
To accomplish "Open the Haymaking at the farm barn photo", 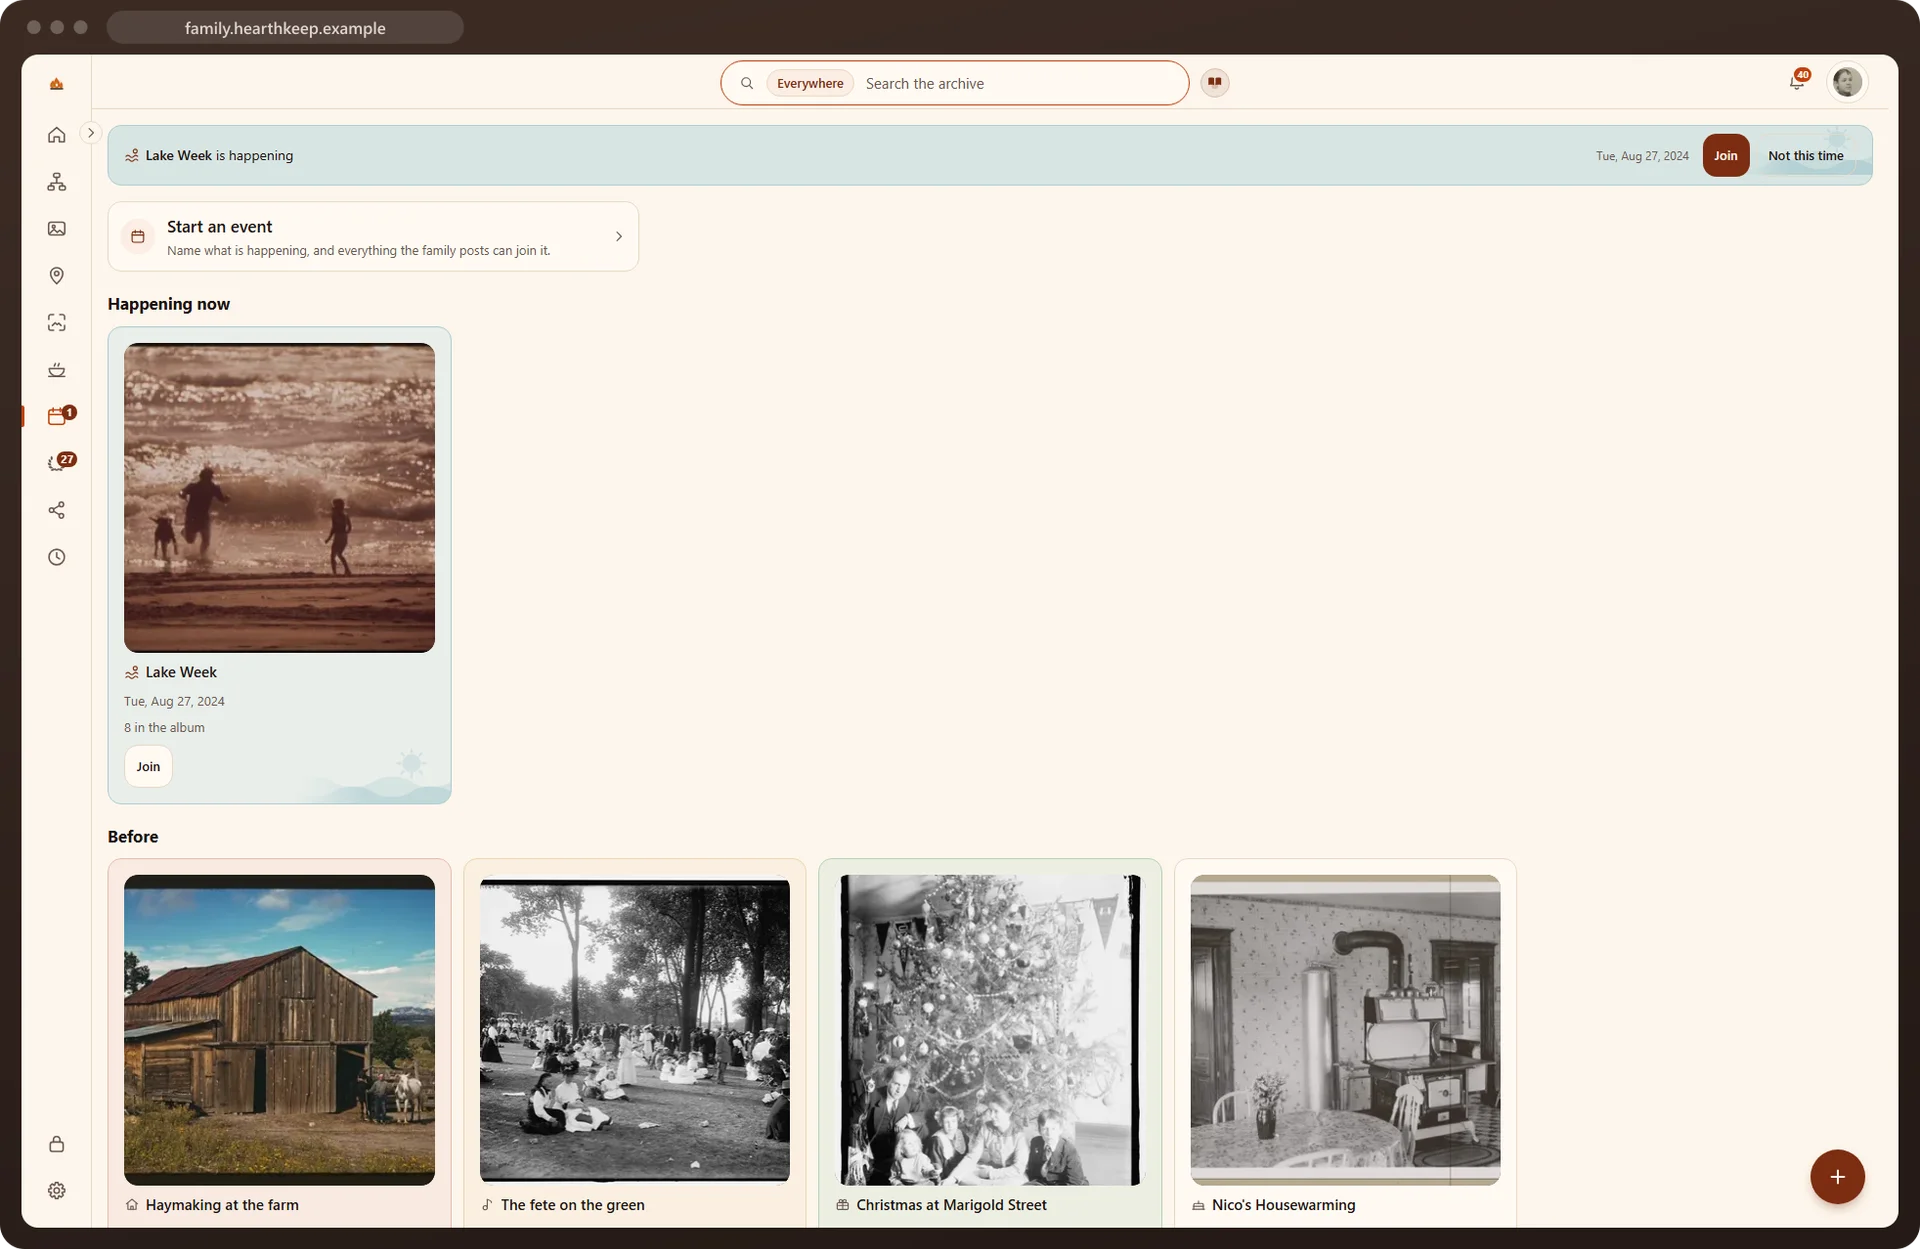I will [x=279, y=1030].
